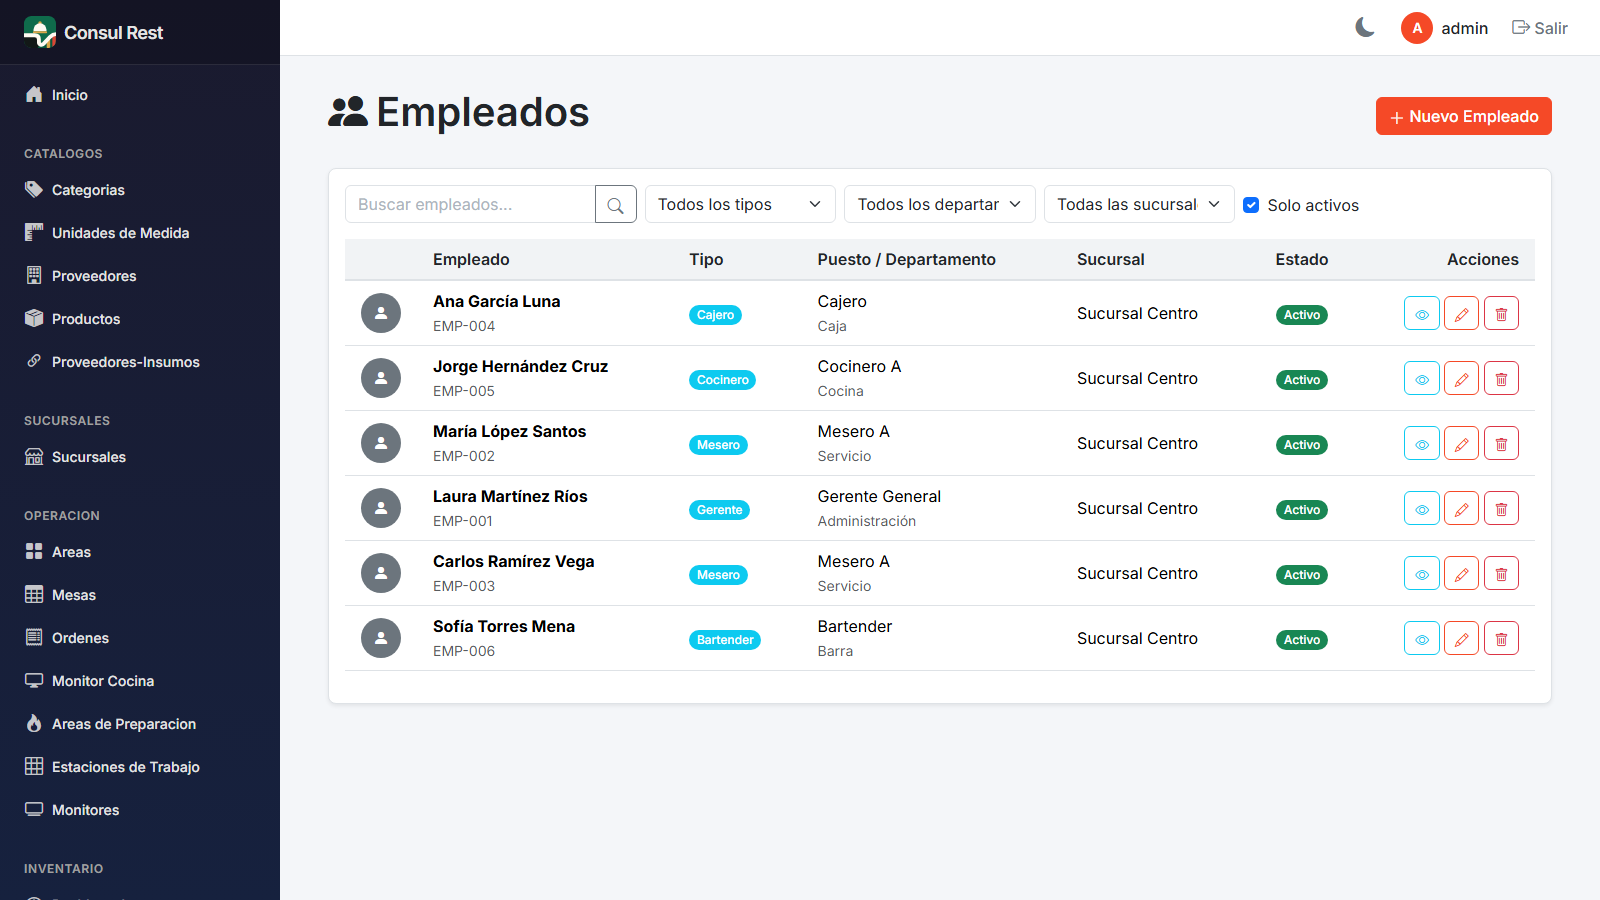The width and height of the screenshot is (1600, 900).
Task: Edit employee María López Santos
Action: tap(1461, 443)
